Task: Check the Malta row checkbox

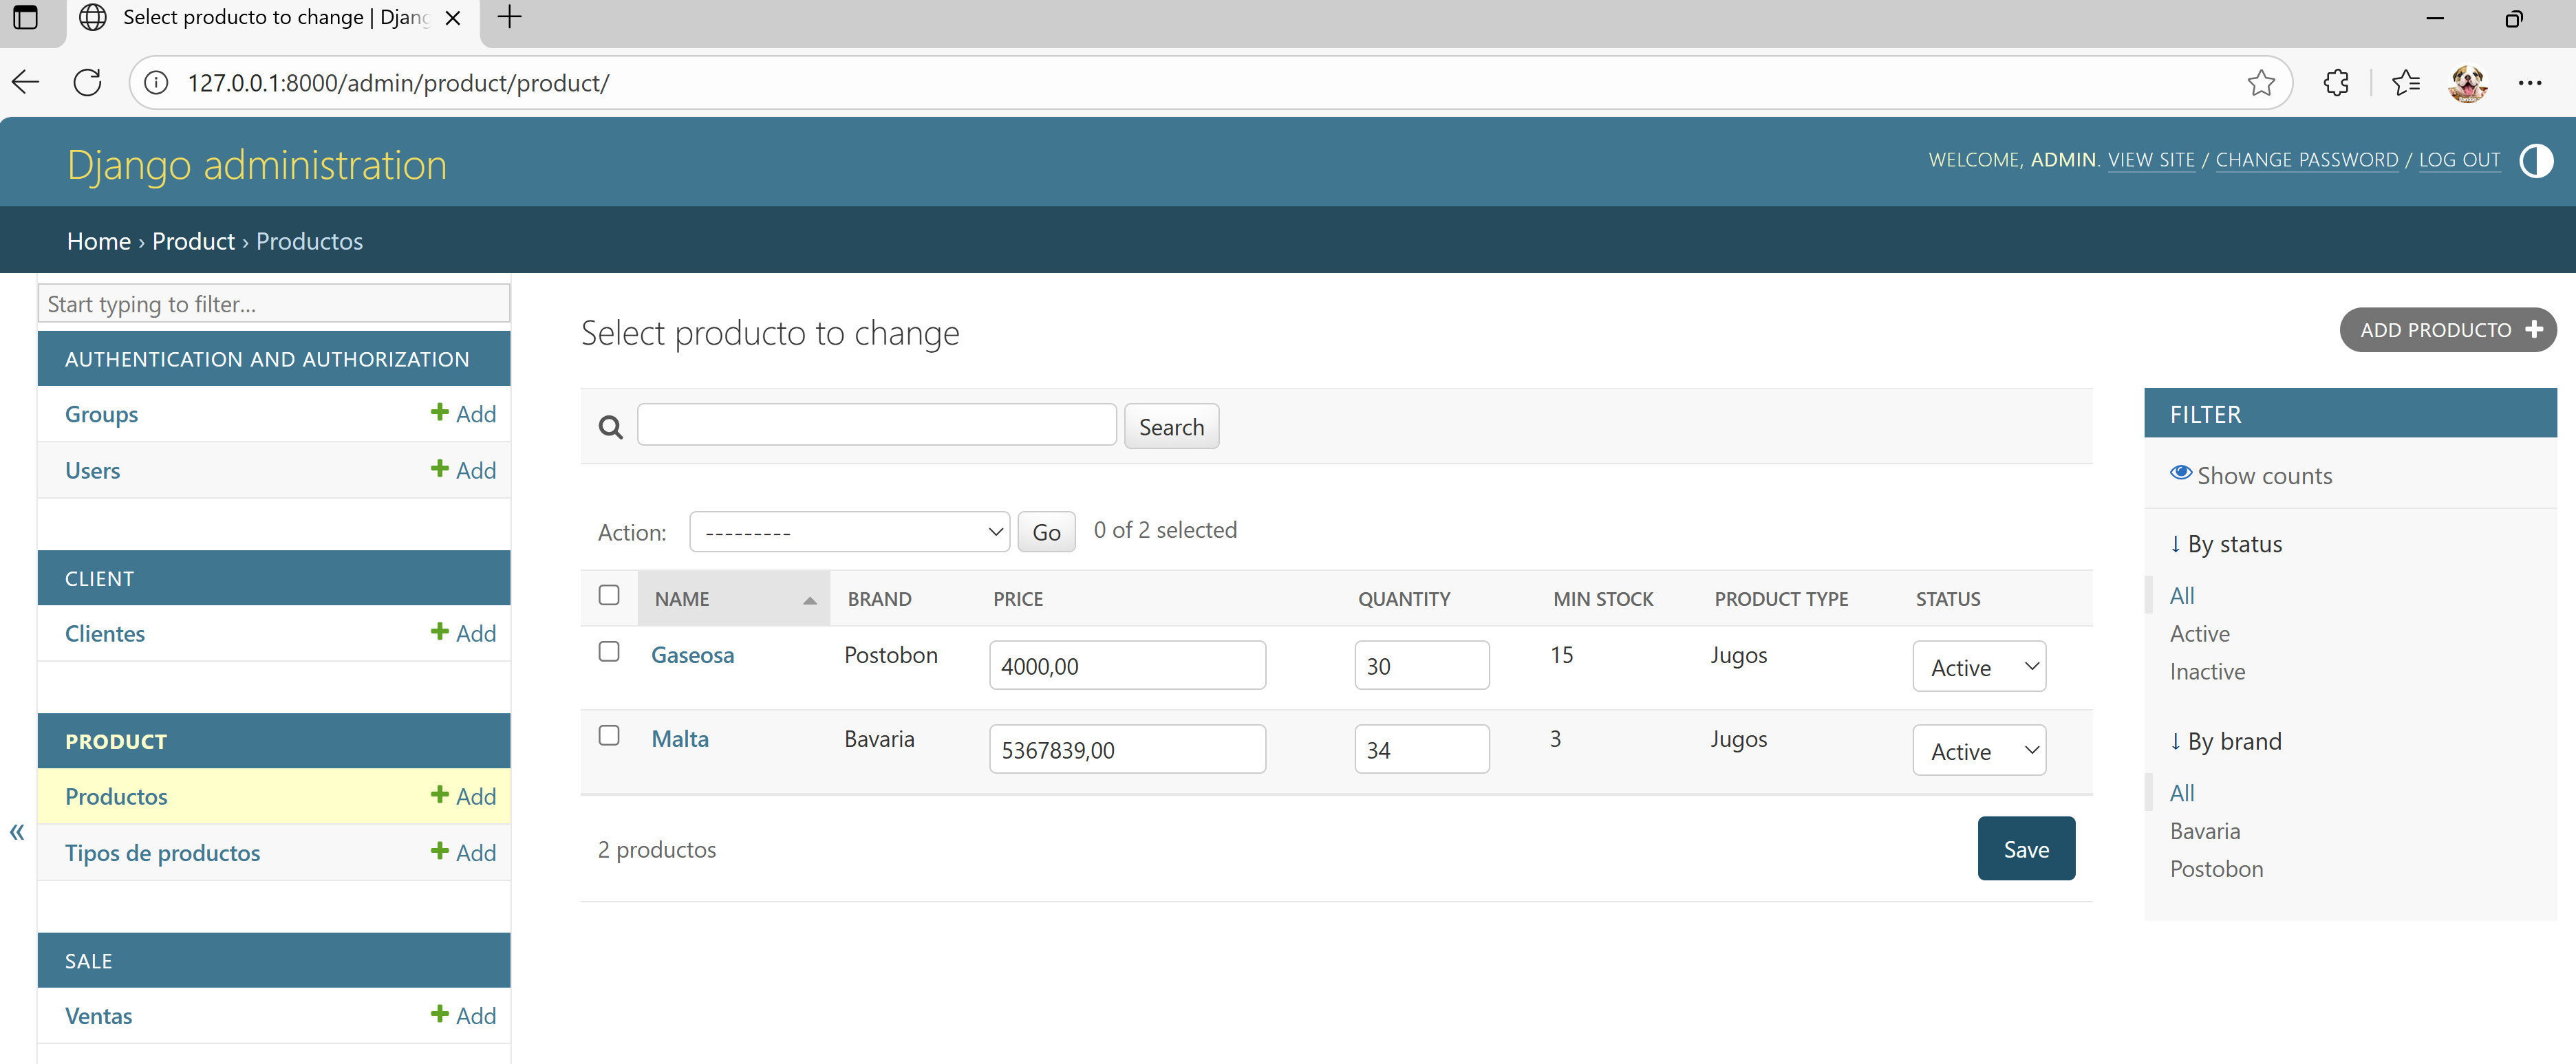Action: click(x=609, y=735)
